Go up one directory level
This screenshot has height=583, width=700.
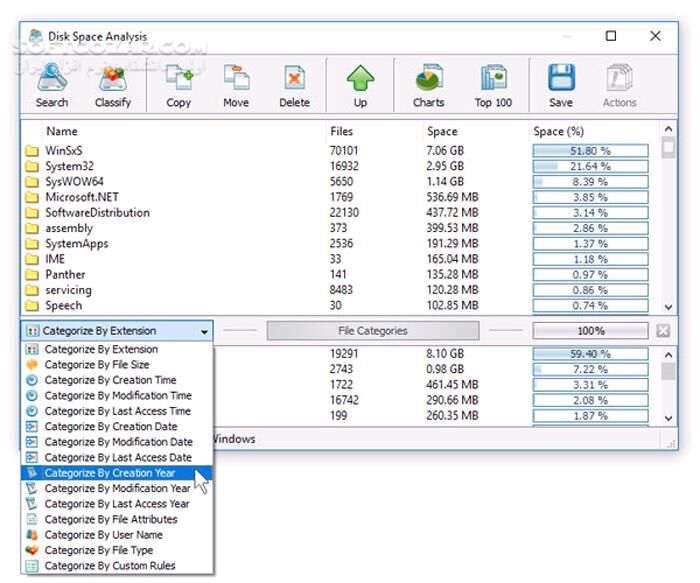(360, 84)
